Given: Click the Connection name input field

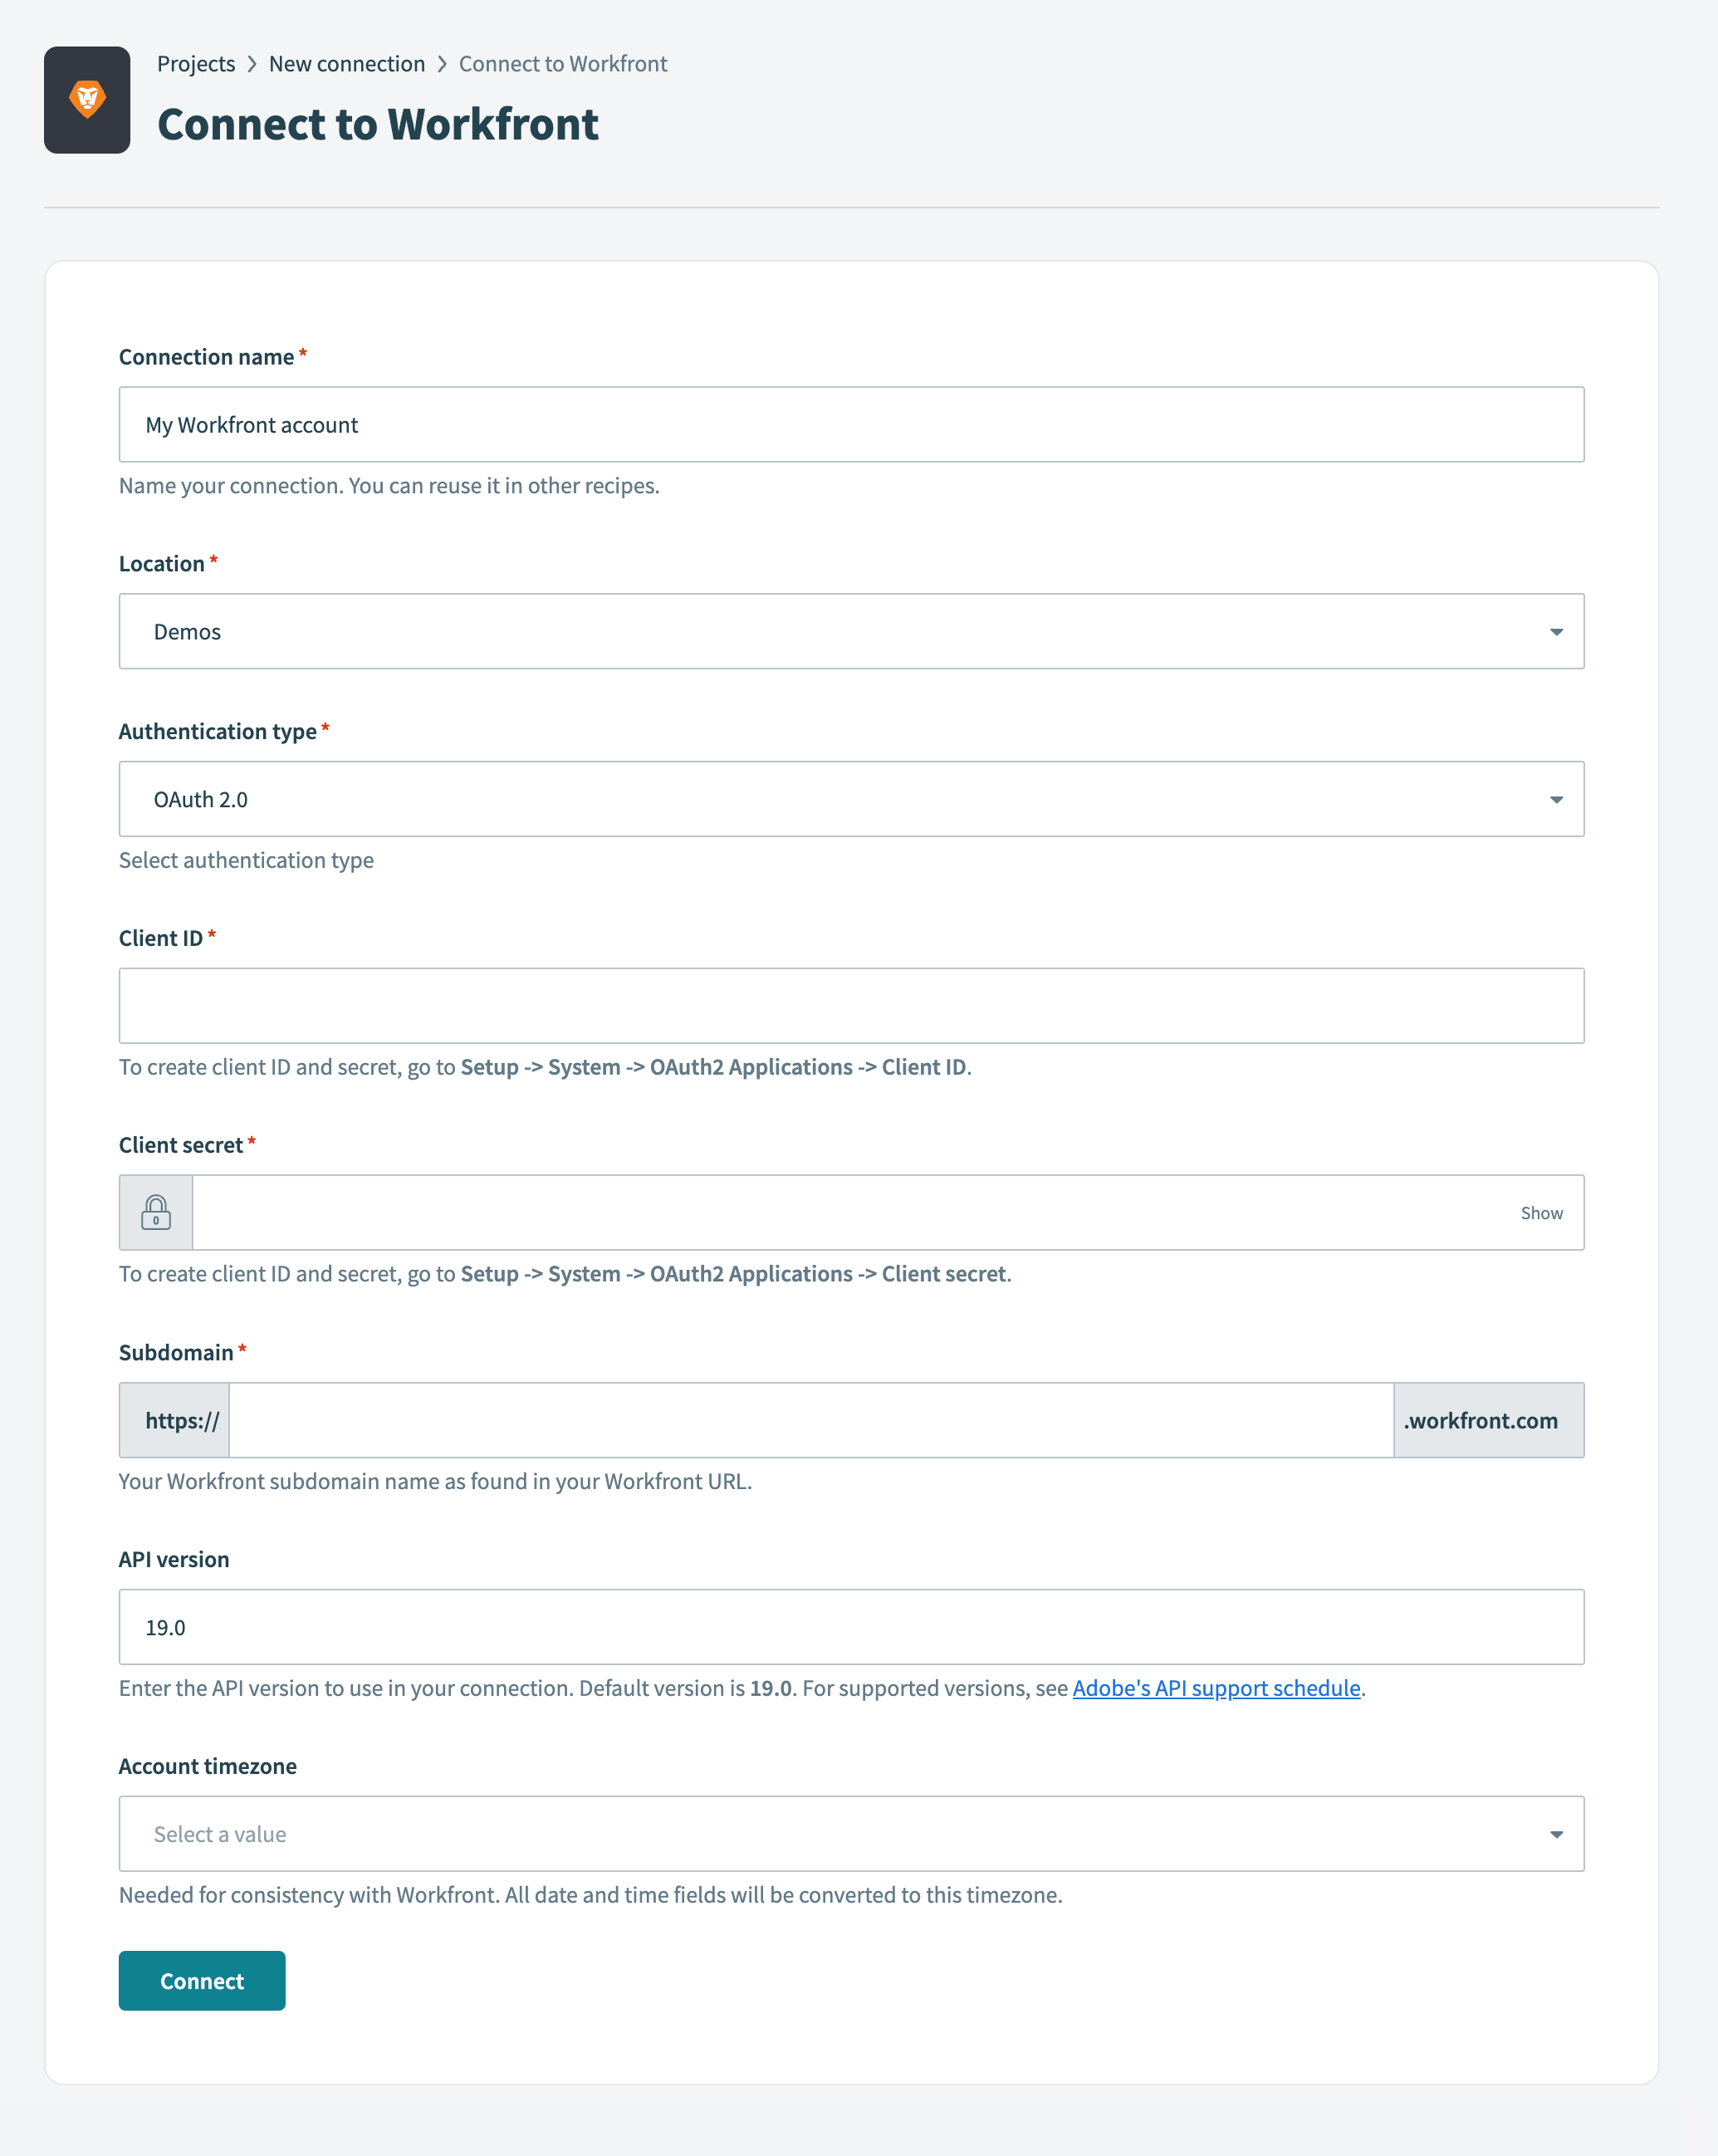Looking at the screenshot, I should pyautogui.click(x=850, y=424).
